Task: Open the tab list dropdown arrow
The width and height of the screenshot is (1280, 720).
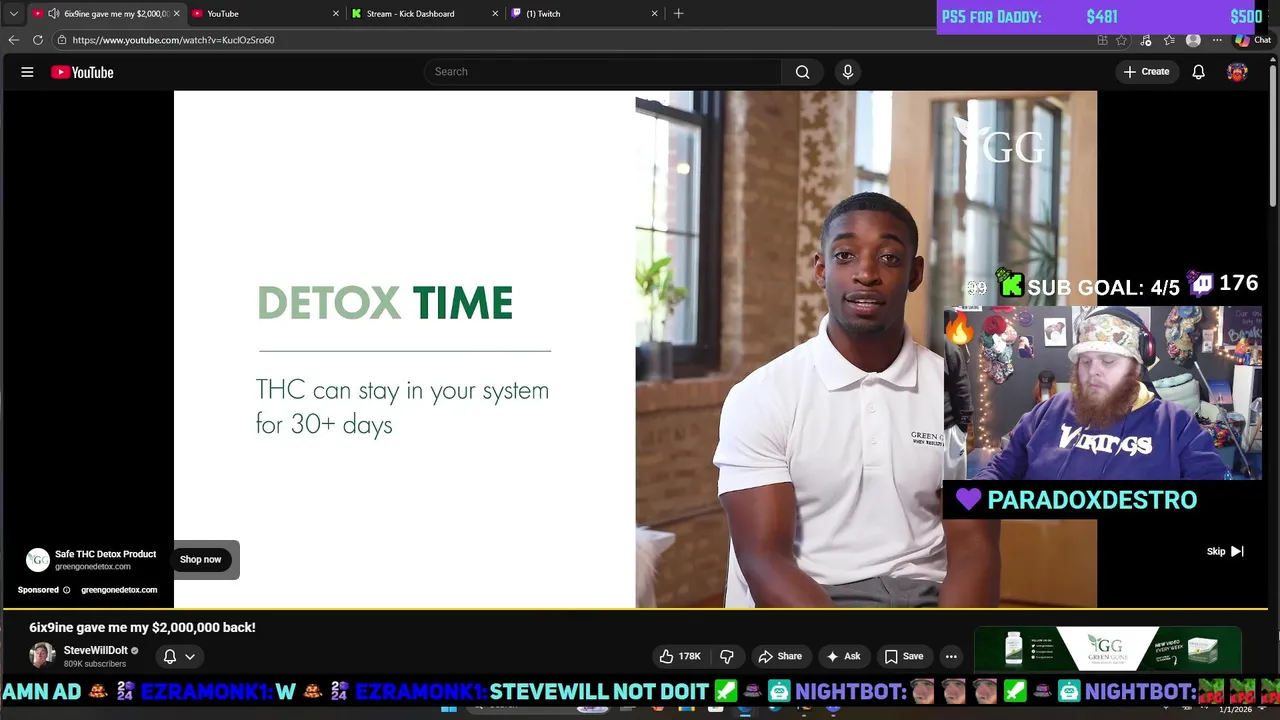Action: coord(13,13)
